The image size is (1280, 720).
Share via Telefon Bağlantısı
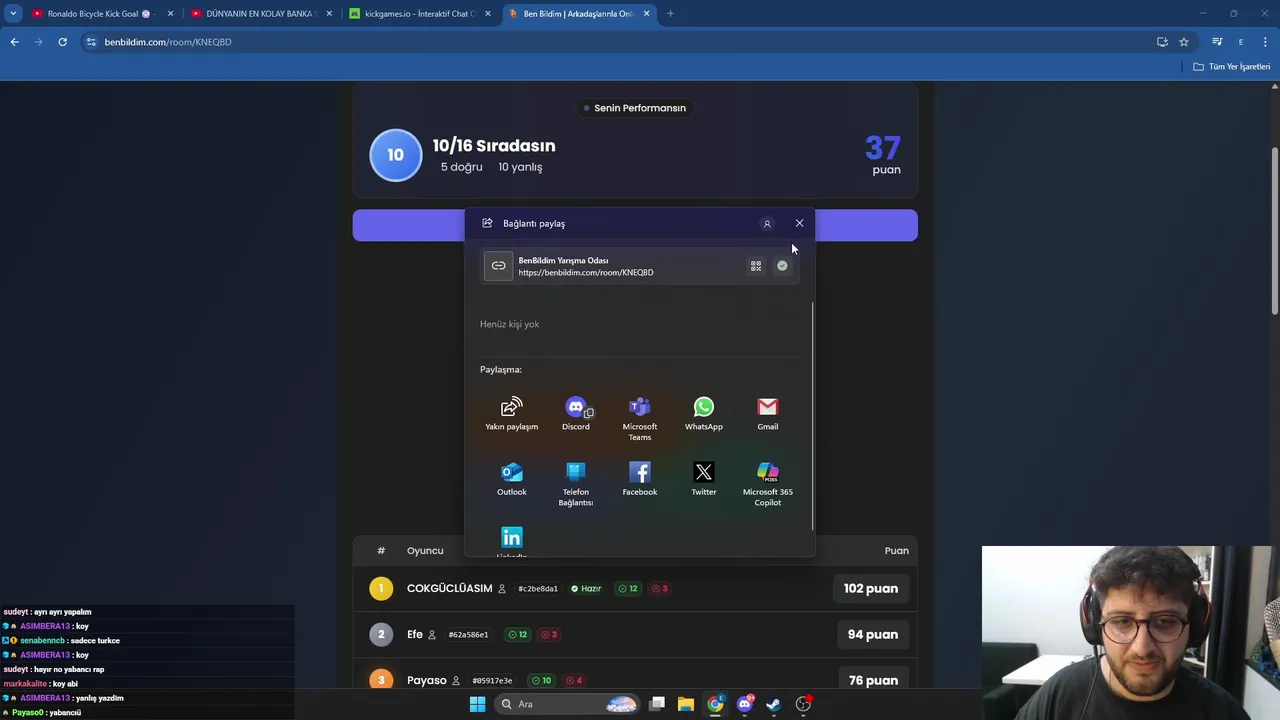[576, 484]
